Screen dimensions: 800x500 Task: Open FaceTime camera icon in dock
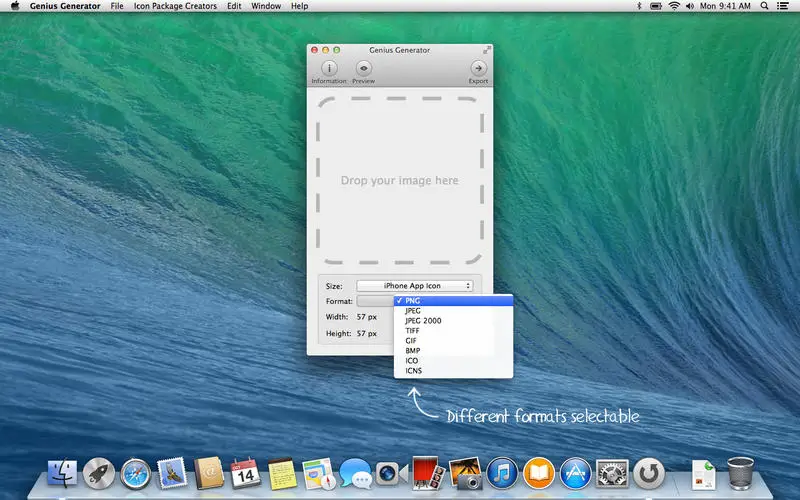[x=391, y=473]
